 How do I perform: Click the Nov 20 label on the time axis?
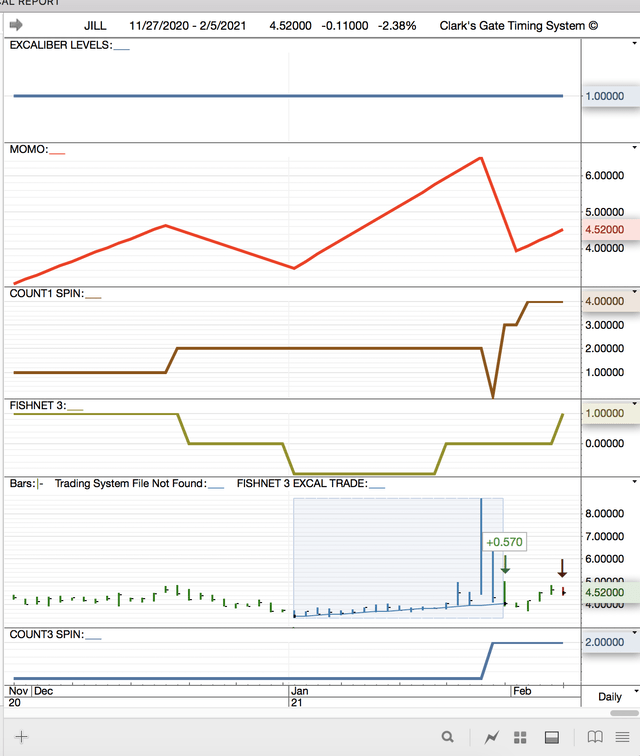pyautogui.click(x=18, y=696)
